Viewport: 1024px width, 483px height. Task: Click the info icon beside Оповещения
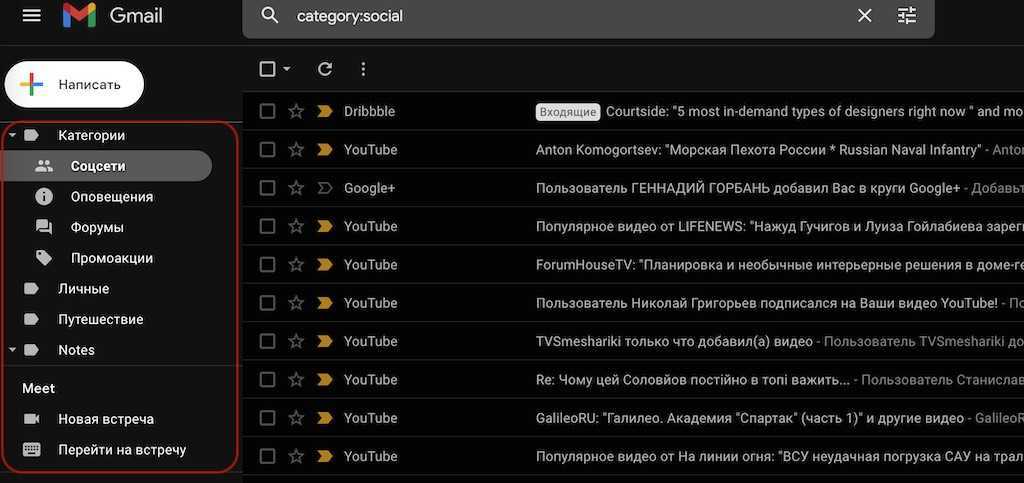pyautogui.click(x=44, y=196)
